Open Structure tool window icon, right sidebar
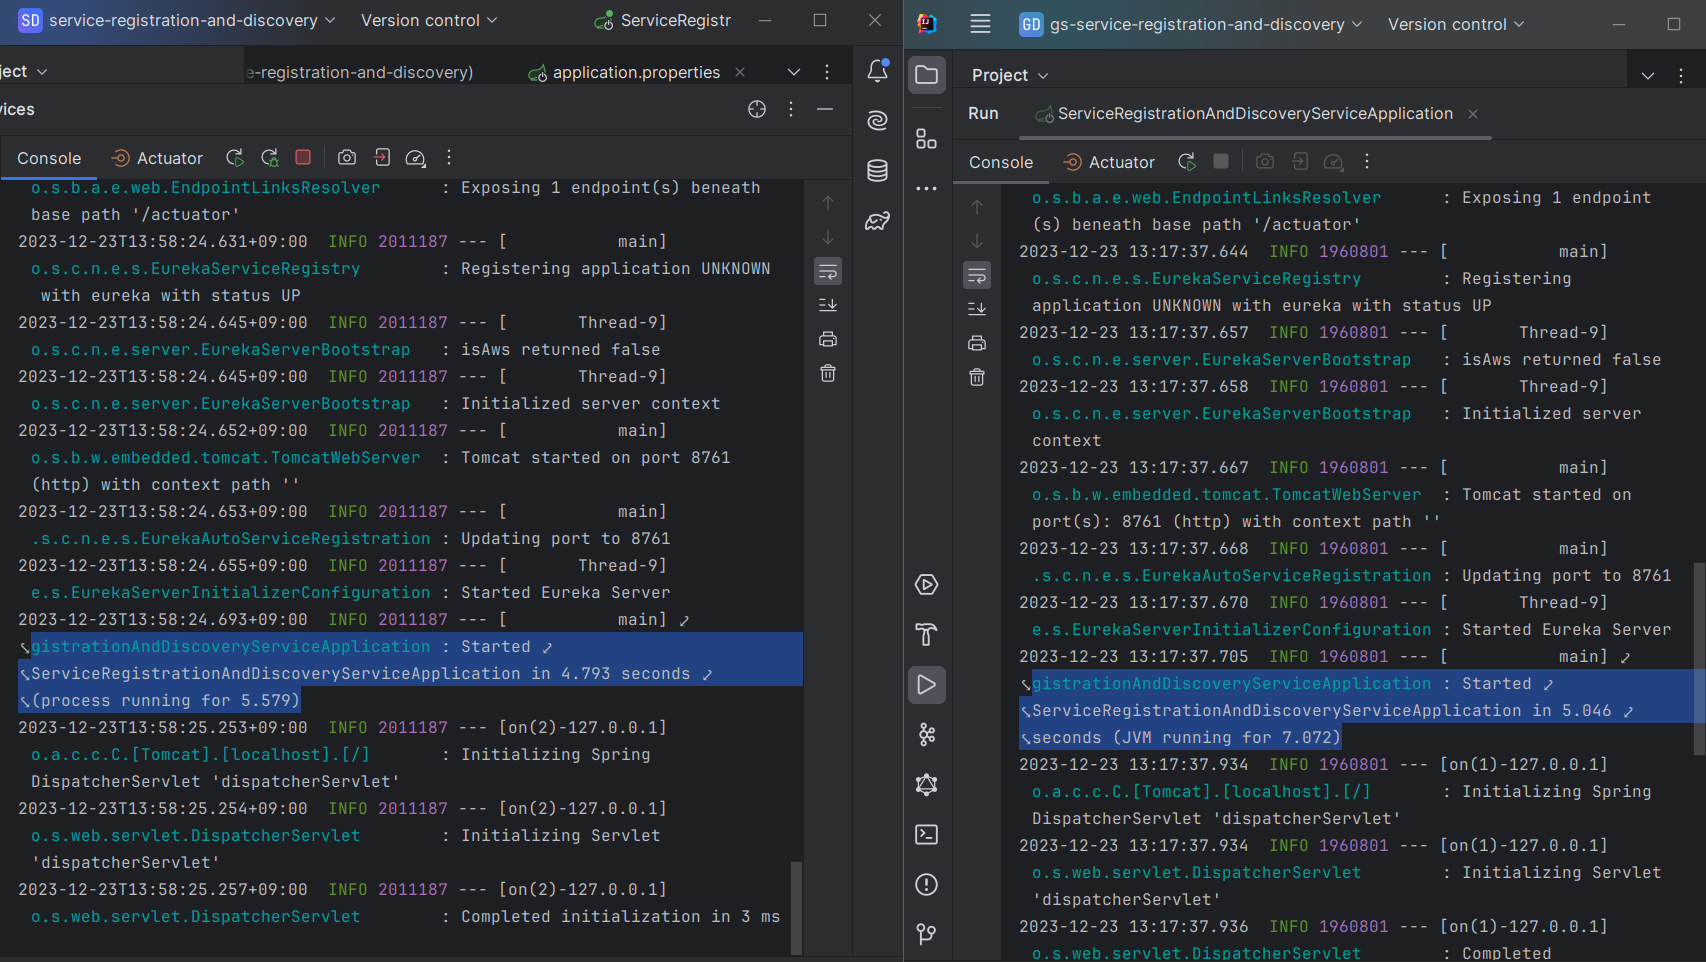The image size is (1706, 962). point(927,139)
